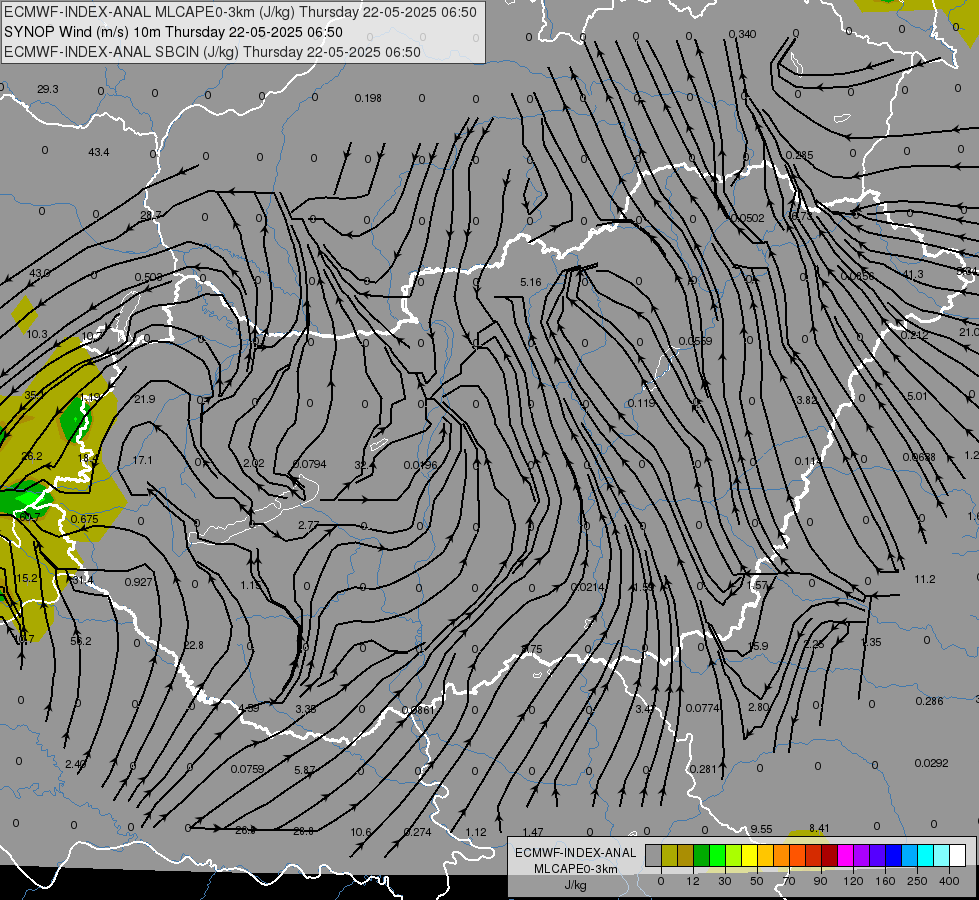Click the map value 0.0759
Screen dimensions: 979x900
coord(247,769)
